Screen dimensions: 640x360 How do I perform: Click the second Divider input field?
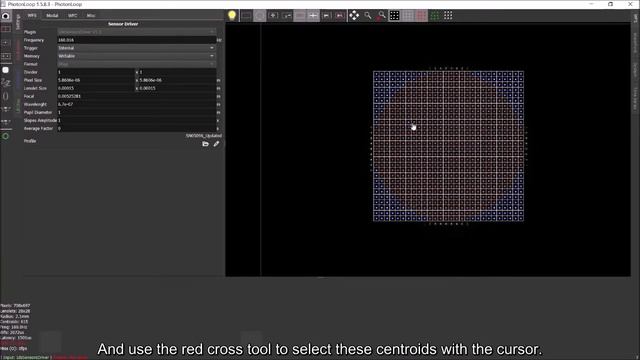(177, 72)
